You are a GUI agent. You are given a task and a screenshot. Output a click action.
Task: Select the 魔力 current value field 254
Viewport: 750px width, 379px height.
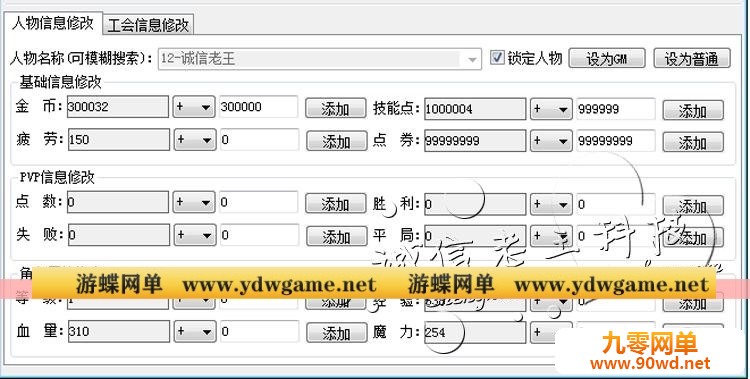click(475, 332)
